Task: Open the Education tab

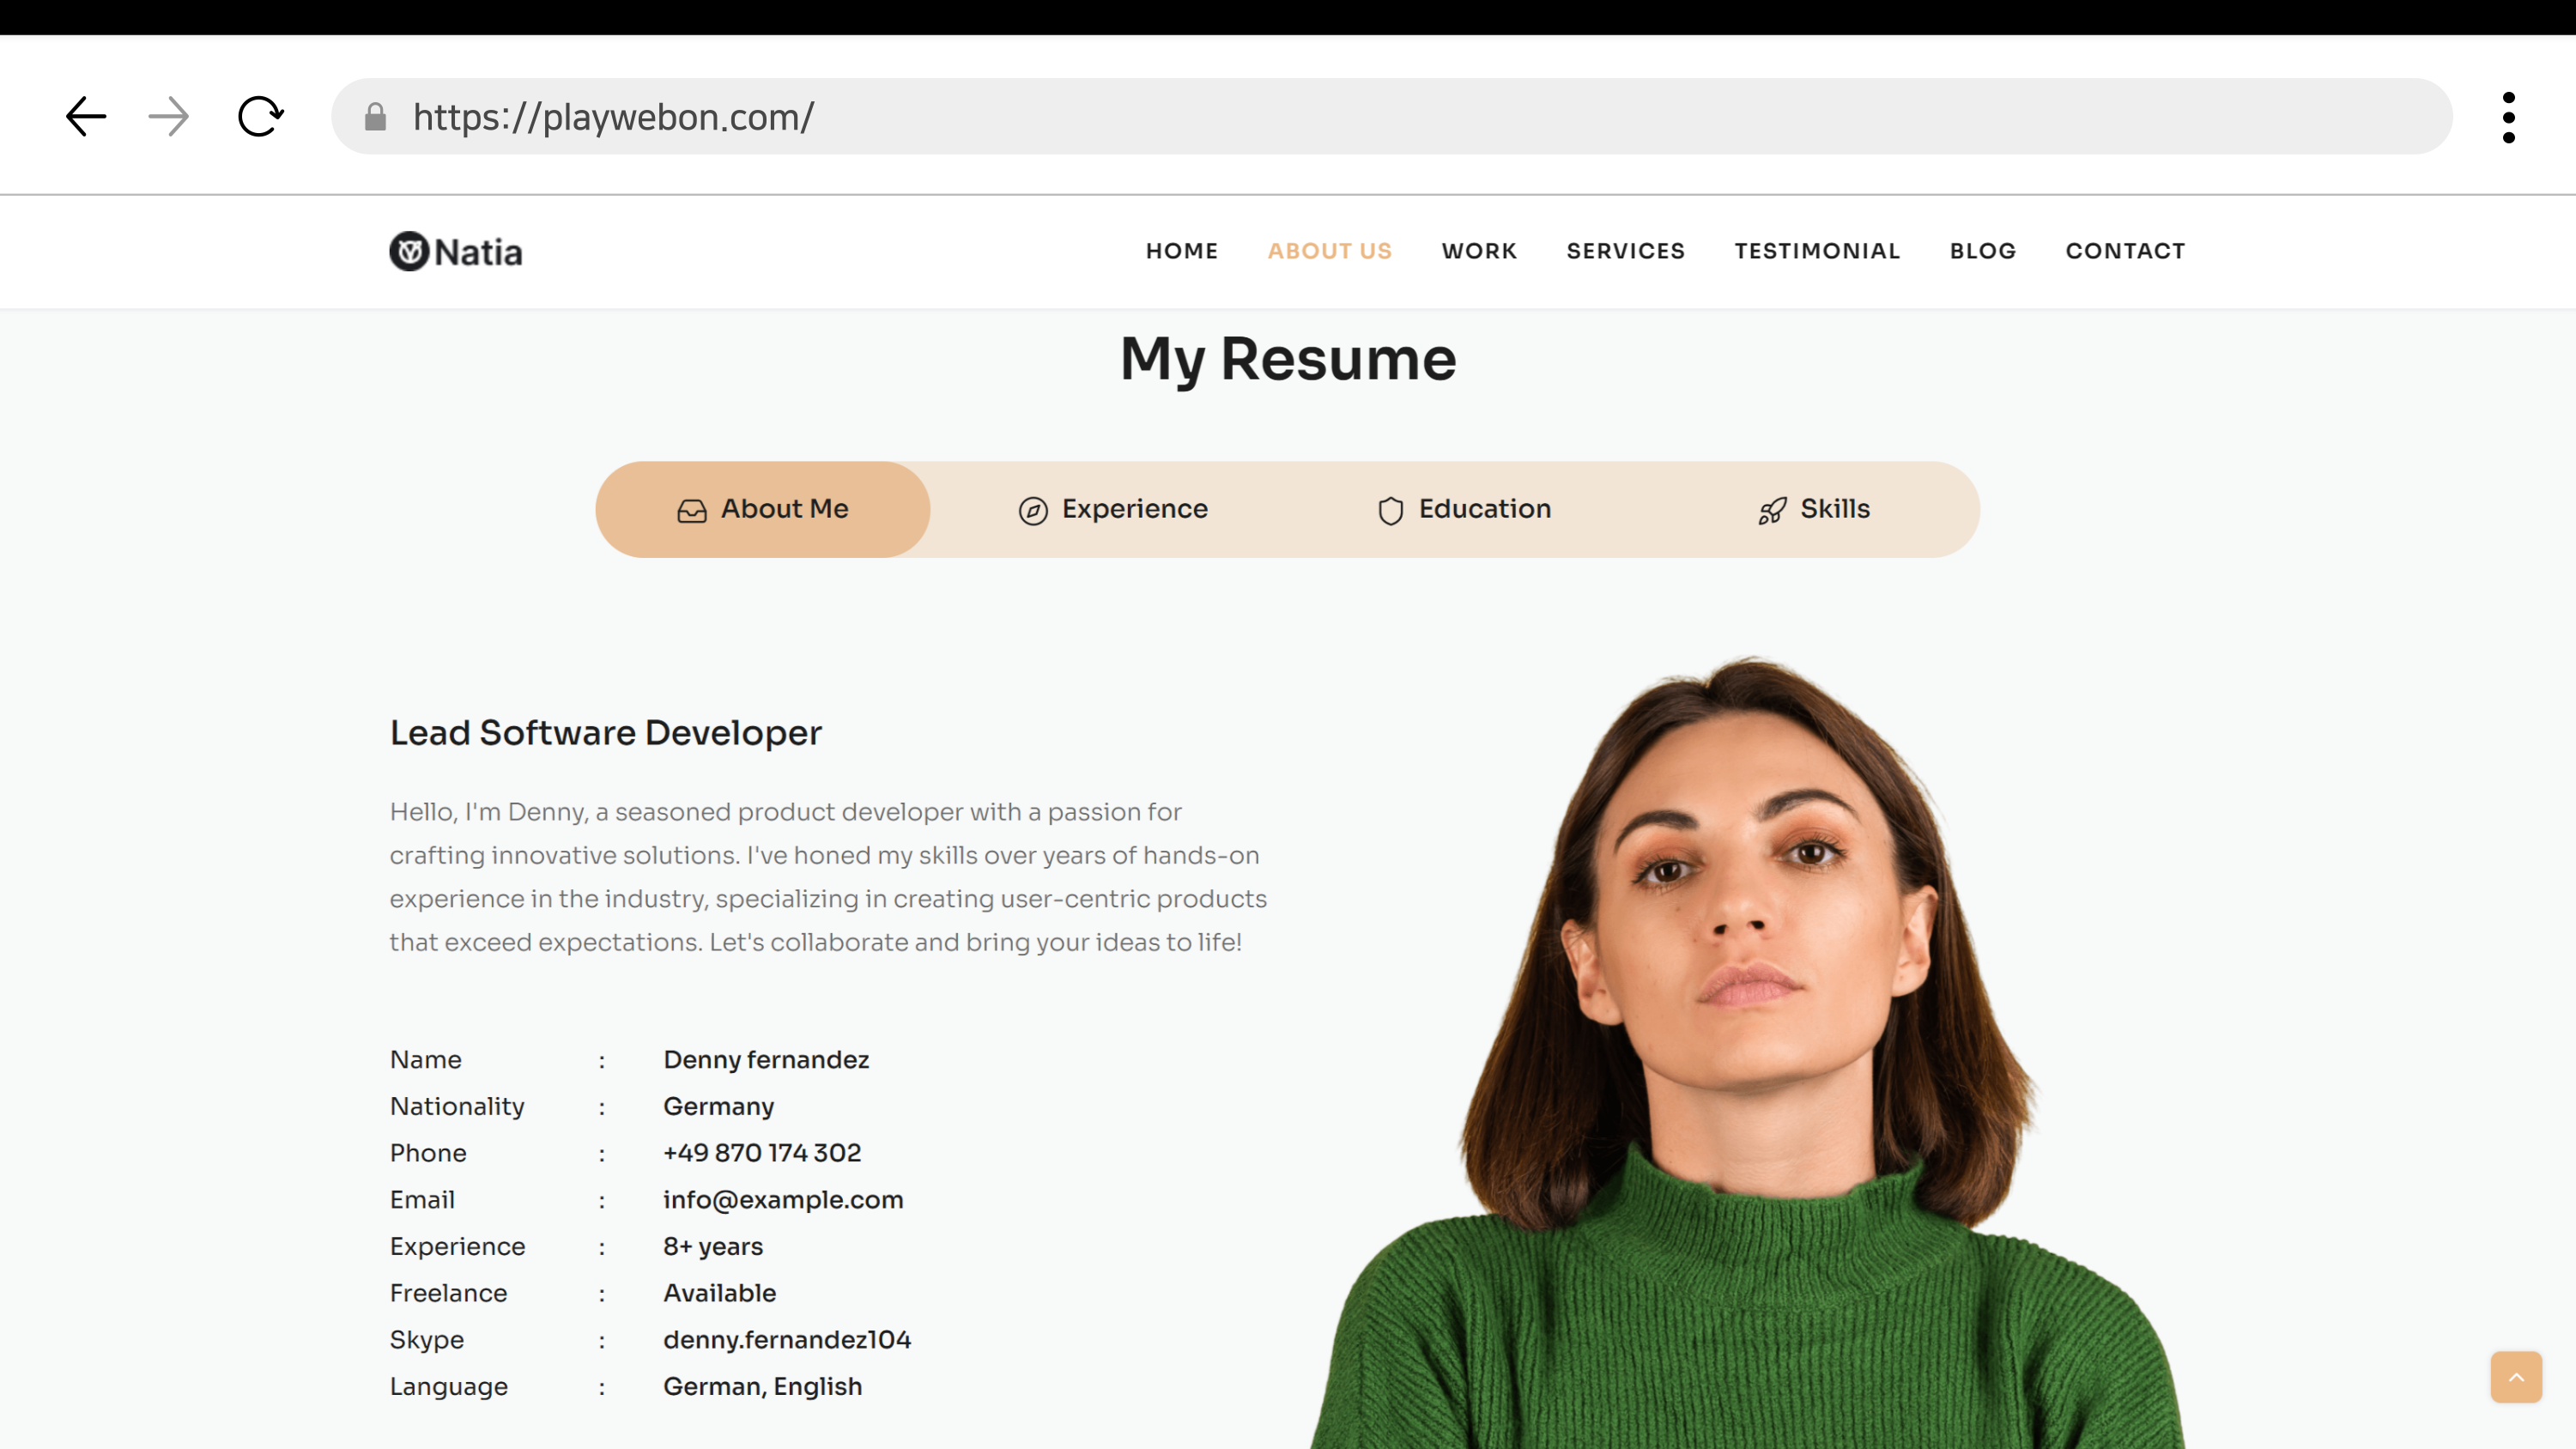Action: point(1464,509)
